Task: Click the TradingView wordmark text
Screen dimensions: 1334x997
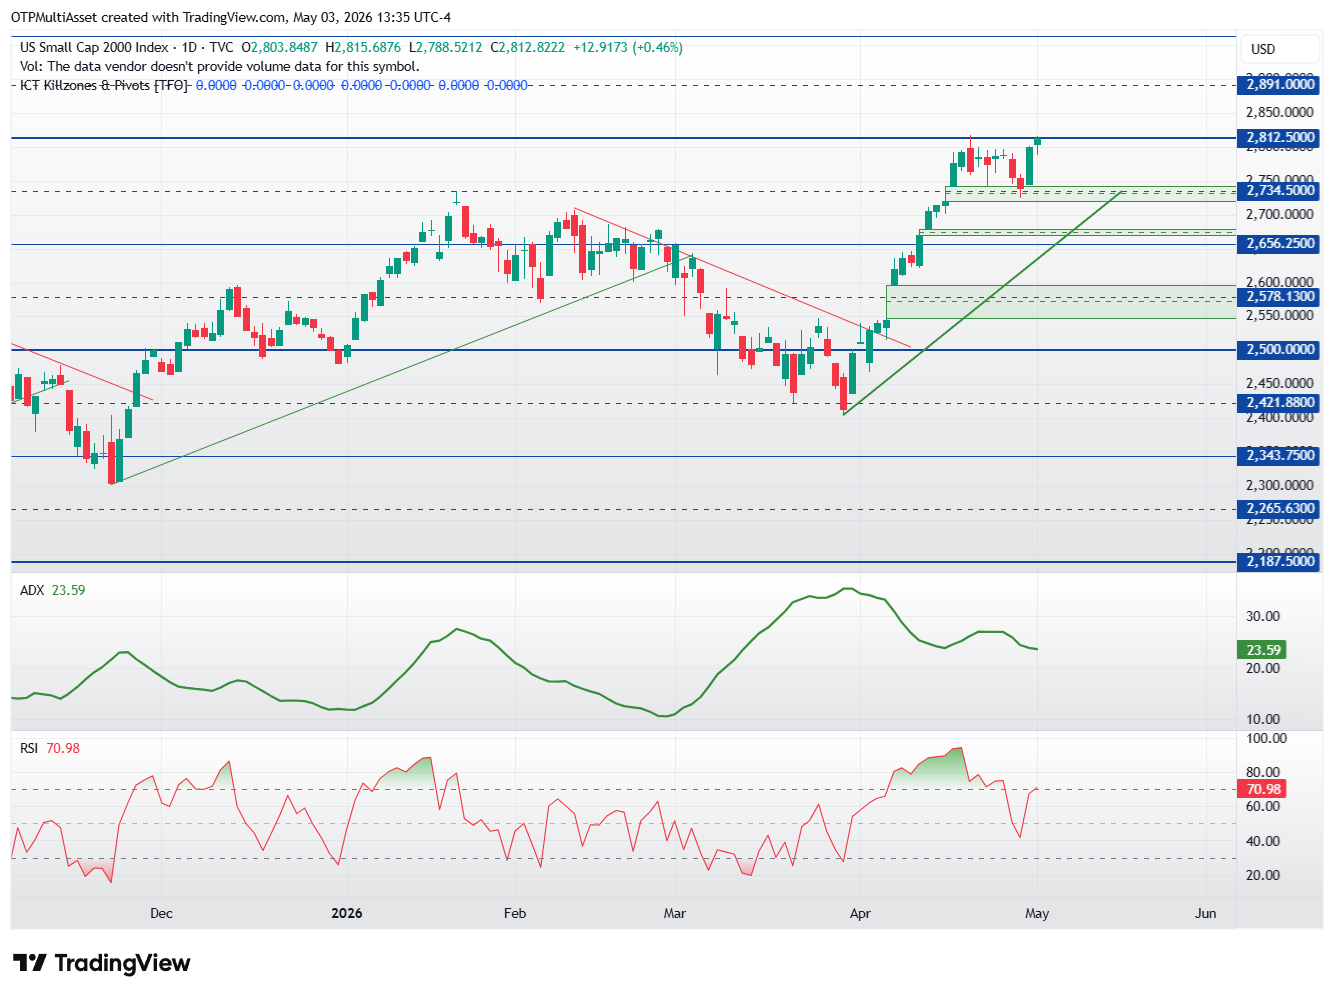Action: click(122, 963)
